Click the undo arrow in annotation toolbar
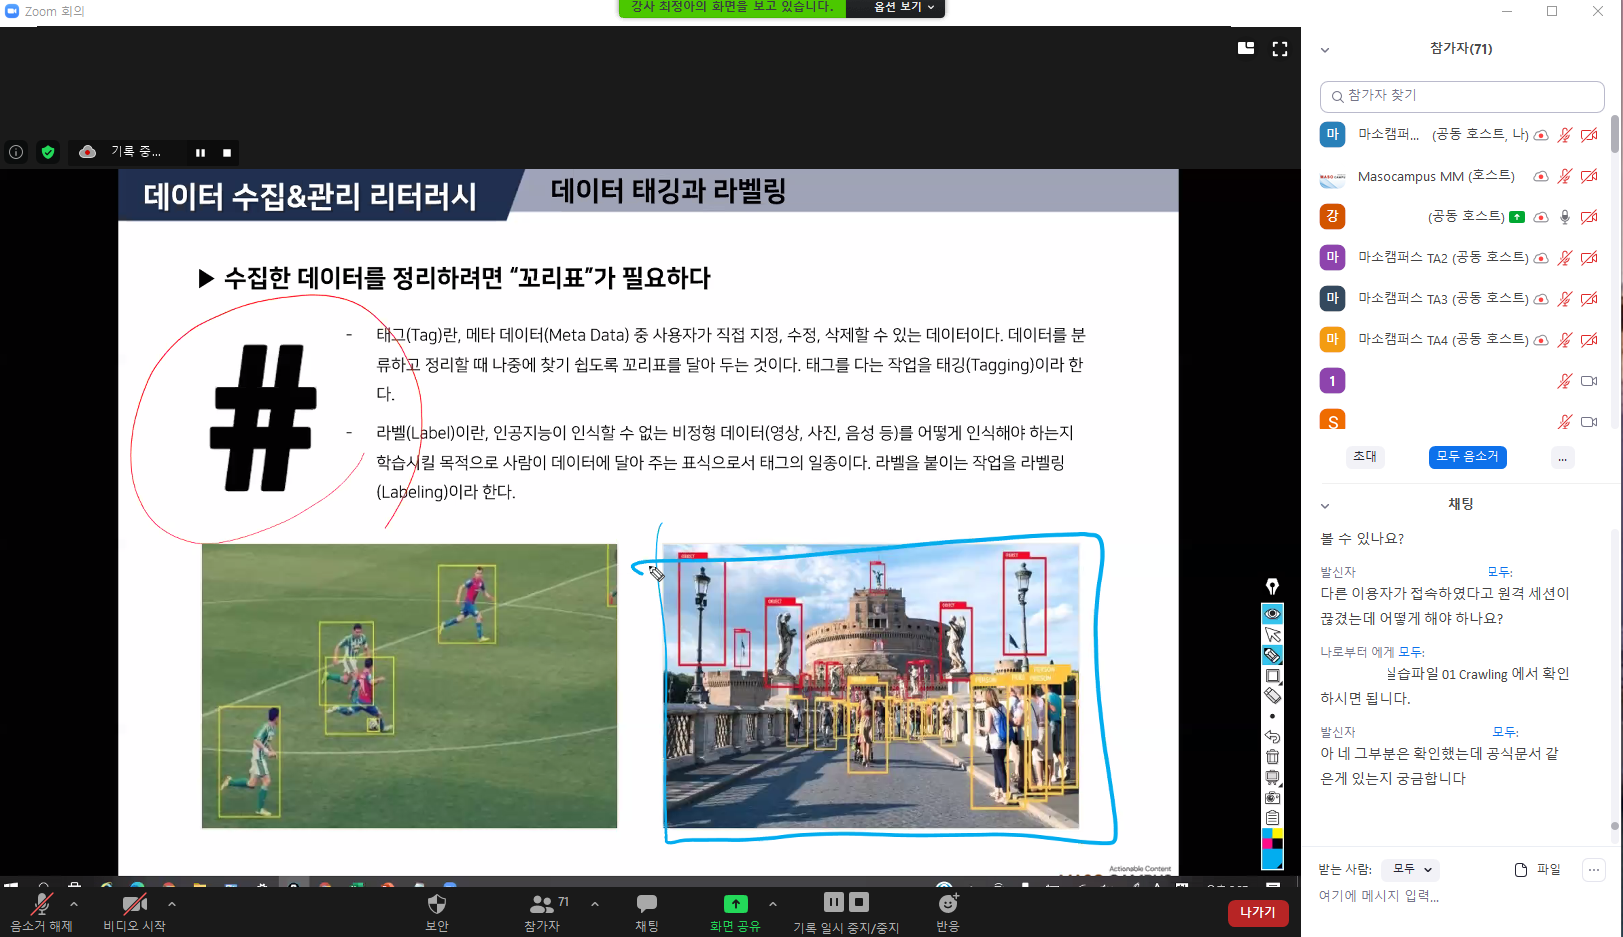 [x=1272, y=737]
